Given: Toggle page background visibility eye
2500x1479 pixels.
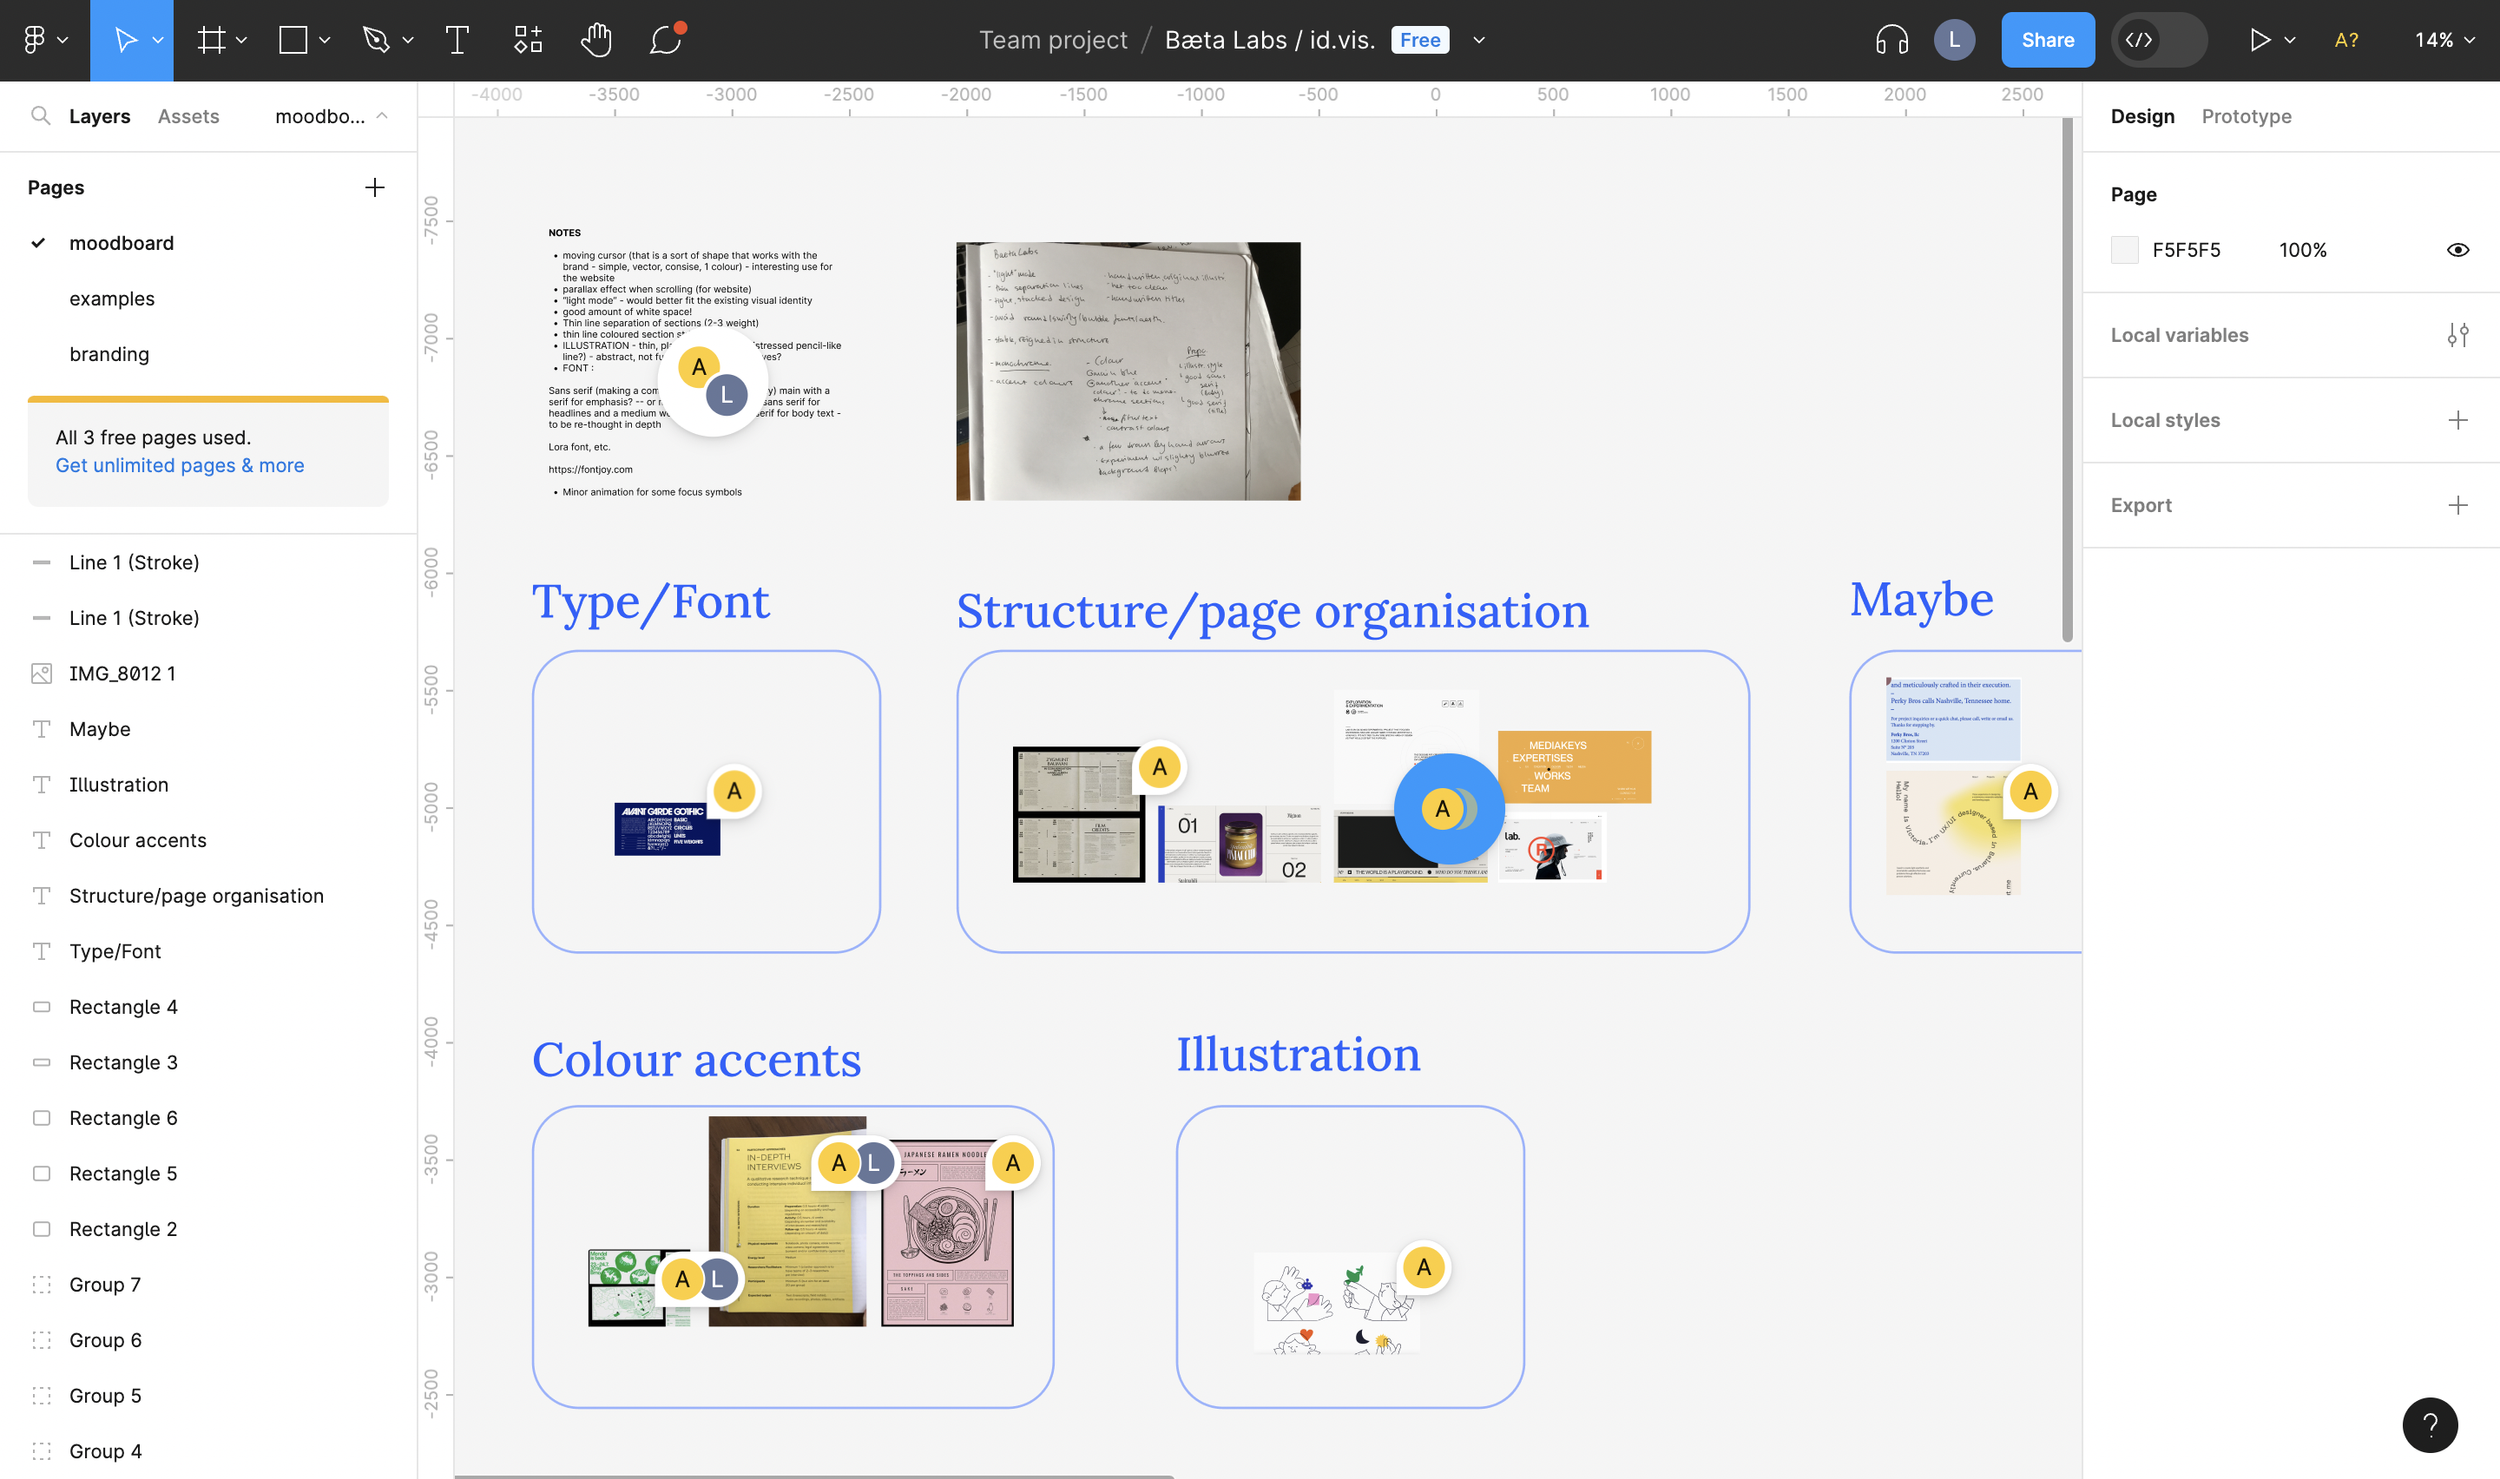Looking at the screenshot, I should coord(2457,250).
